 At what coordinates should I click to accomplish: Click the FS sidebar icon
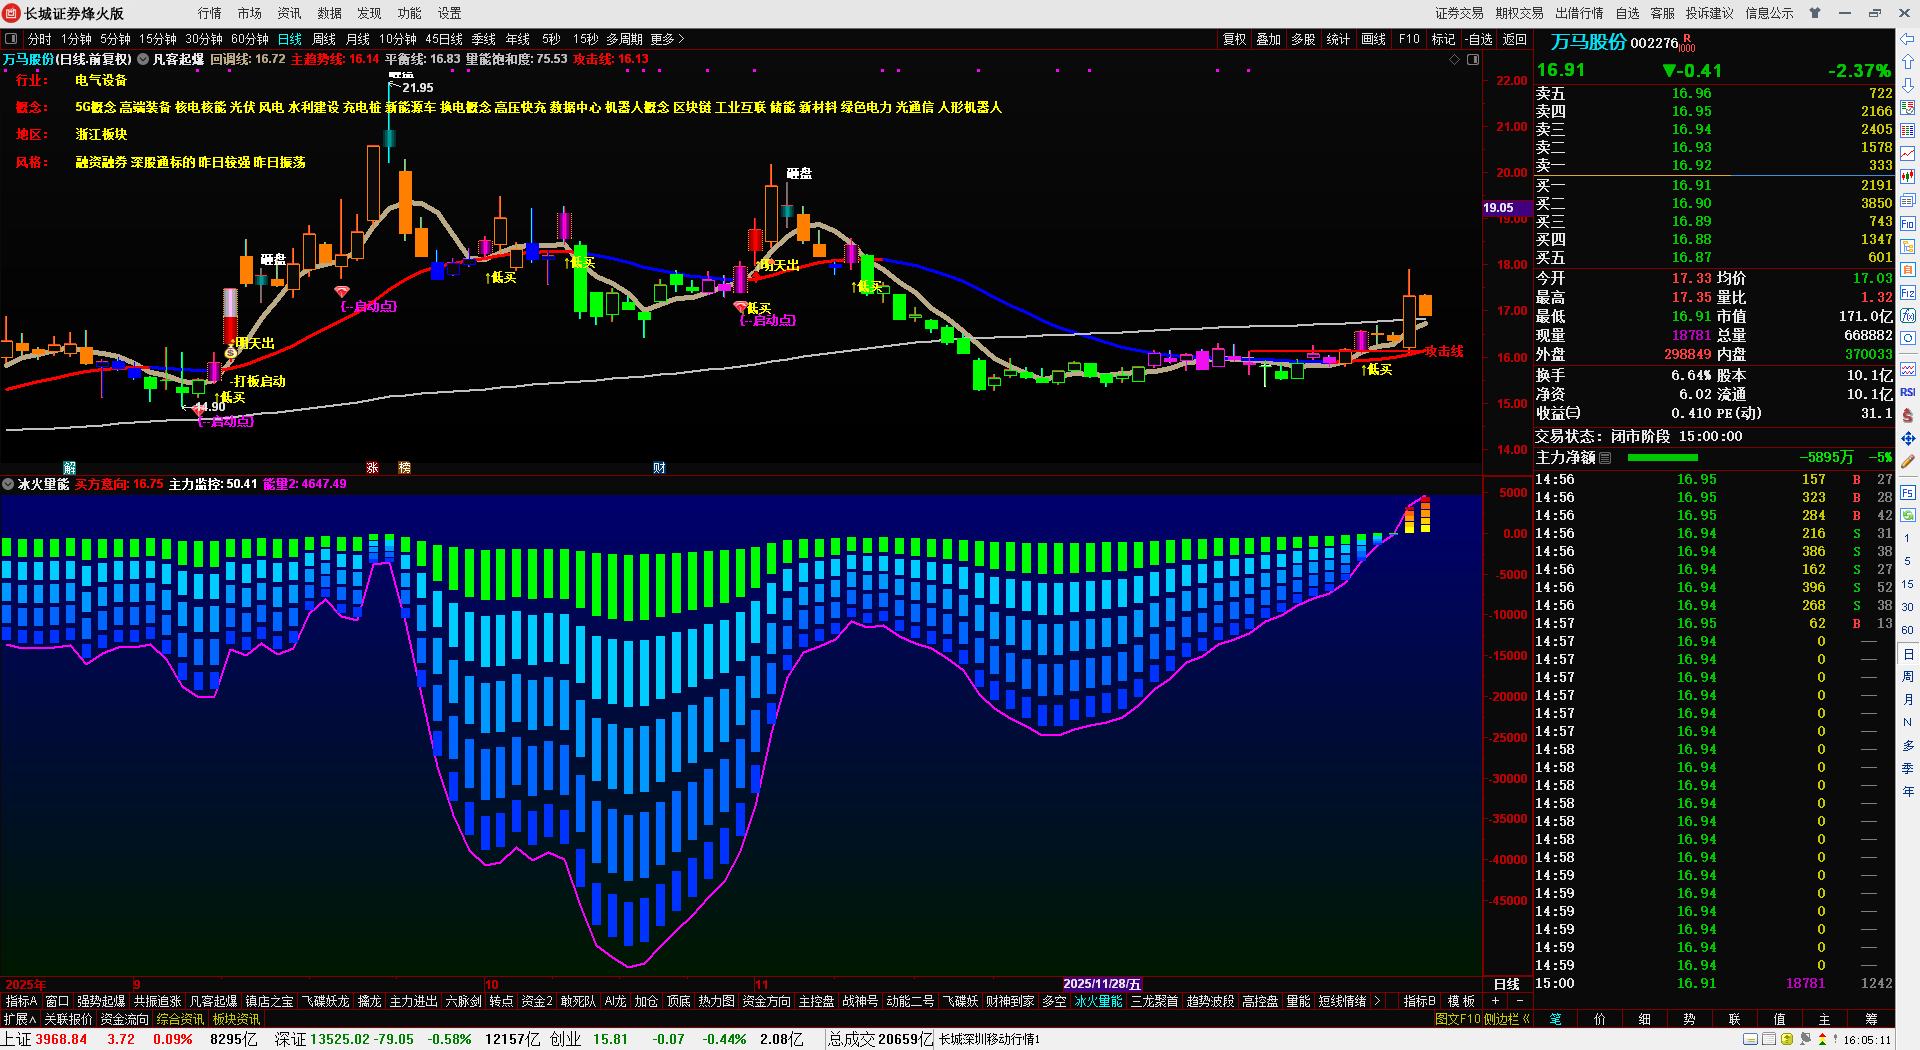click(x=1908, y=493)
